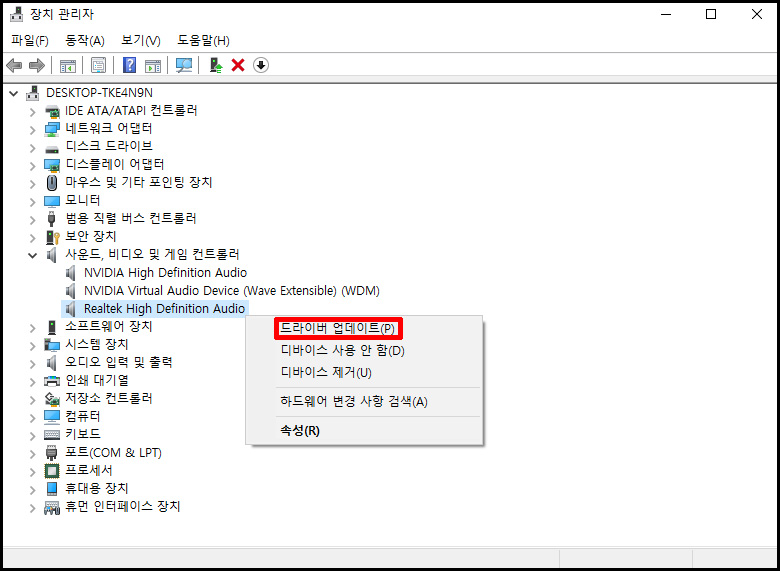Select the 키보드 tree row label

click(x=83, y=434)
